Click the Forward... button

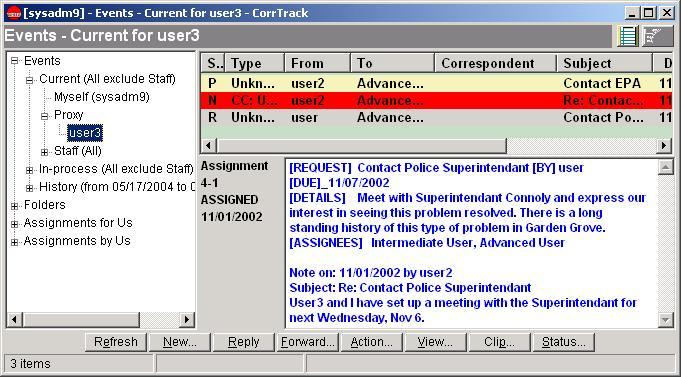point(308,342)
